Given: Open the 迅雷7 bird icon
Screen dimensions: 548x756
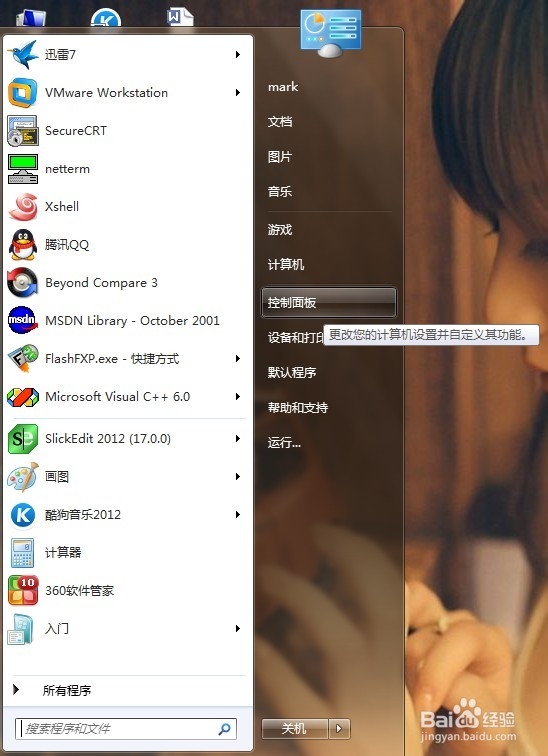Looking at the screenshot, I should click(x=23, y=54).
